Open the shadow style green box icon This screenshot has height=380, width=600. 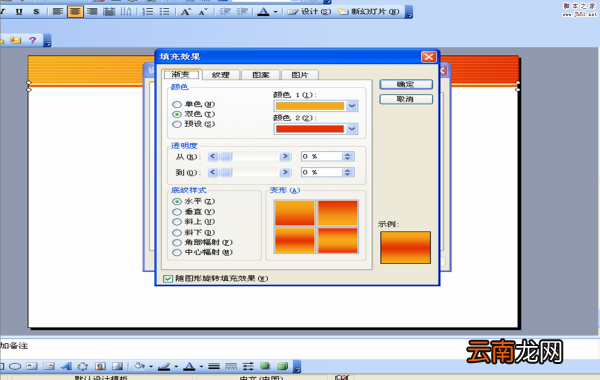point(265,366)
